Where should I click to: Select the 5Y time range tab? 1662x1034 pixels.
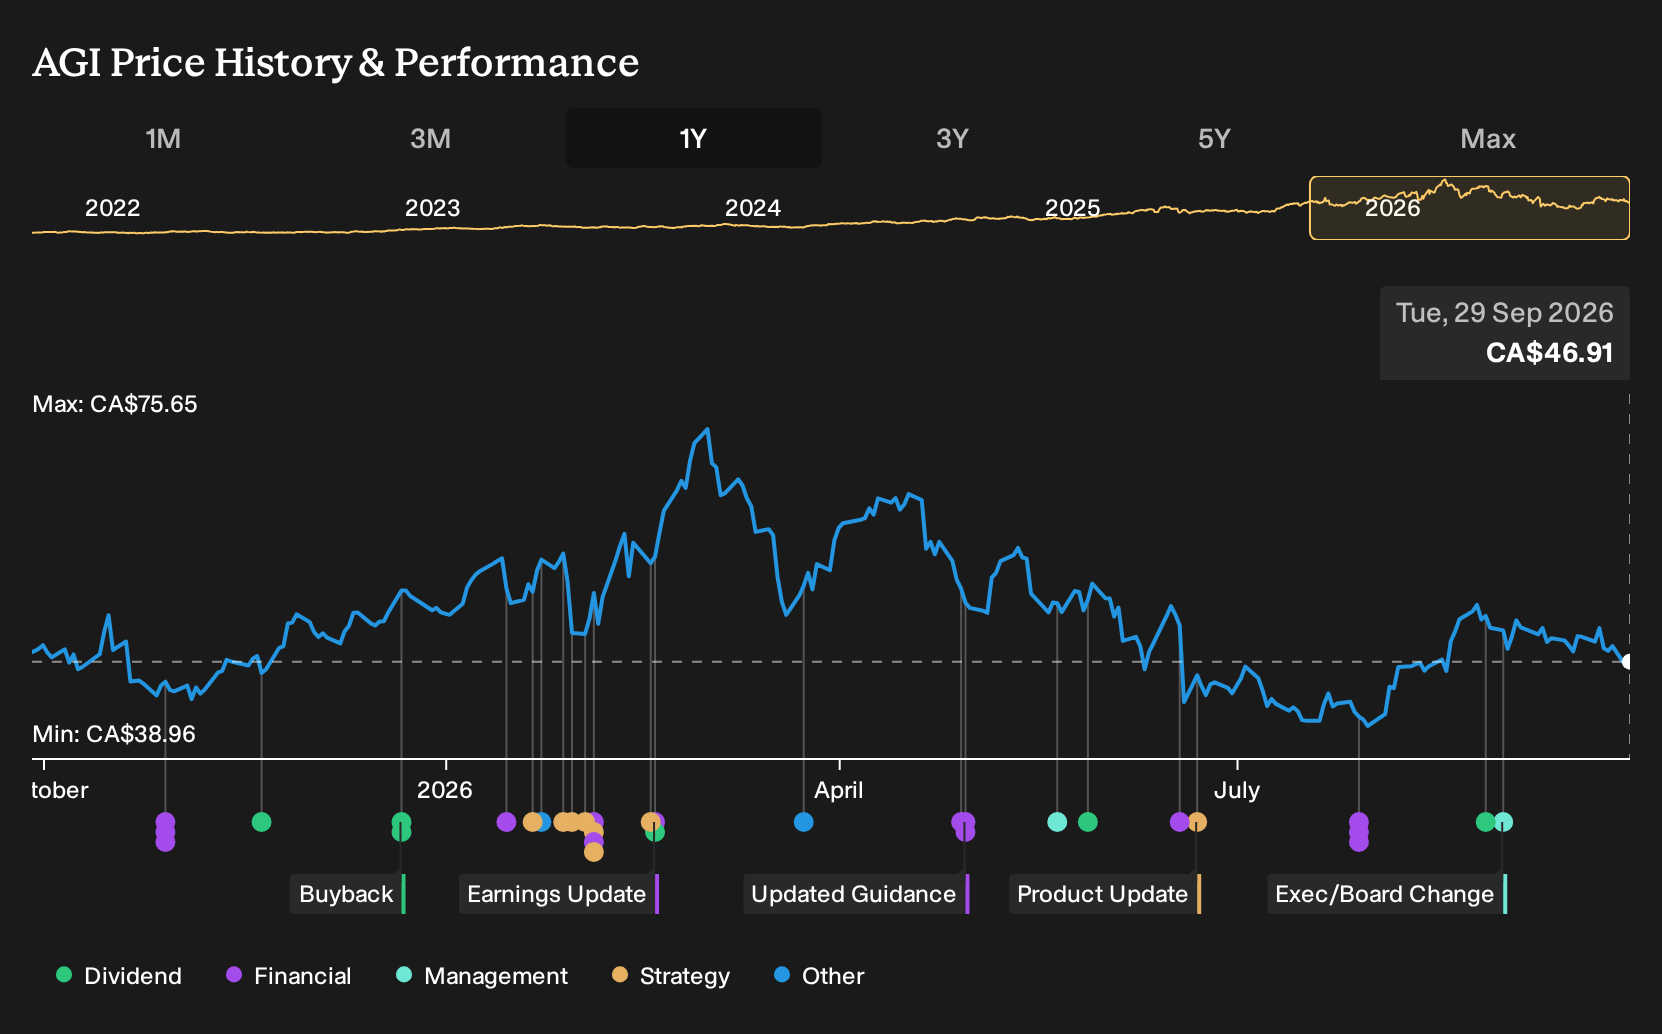pos(1214,138)
